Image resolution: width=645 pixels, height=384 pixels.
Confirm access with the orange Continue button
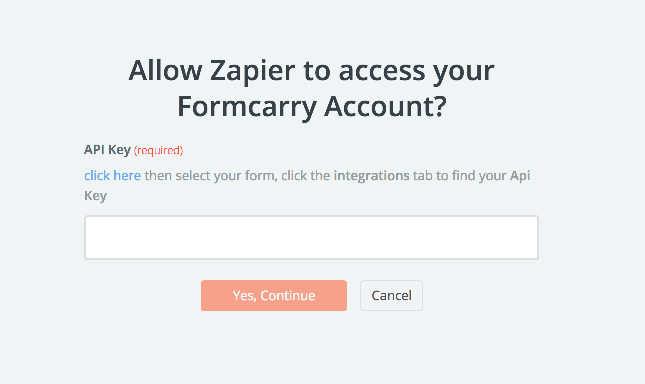coord(274,295)
